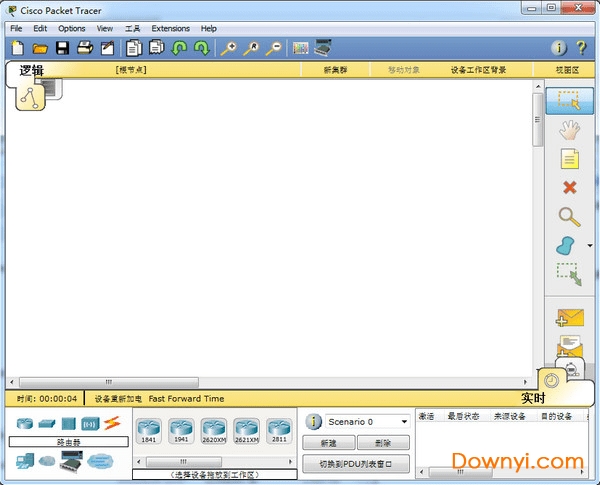Pick the Inspect magnifier tool

(569, 216)
